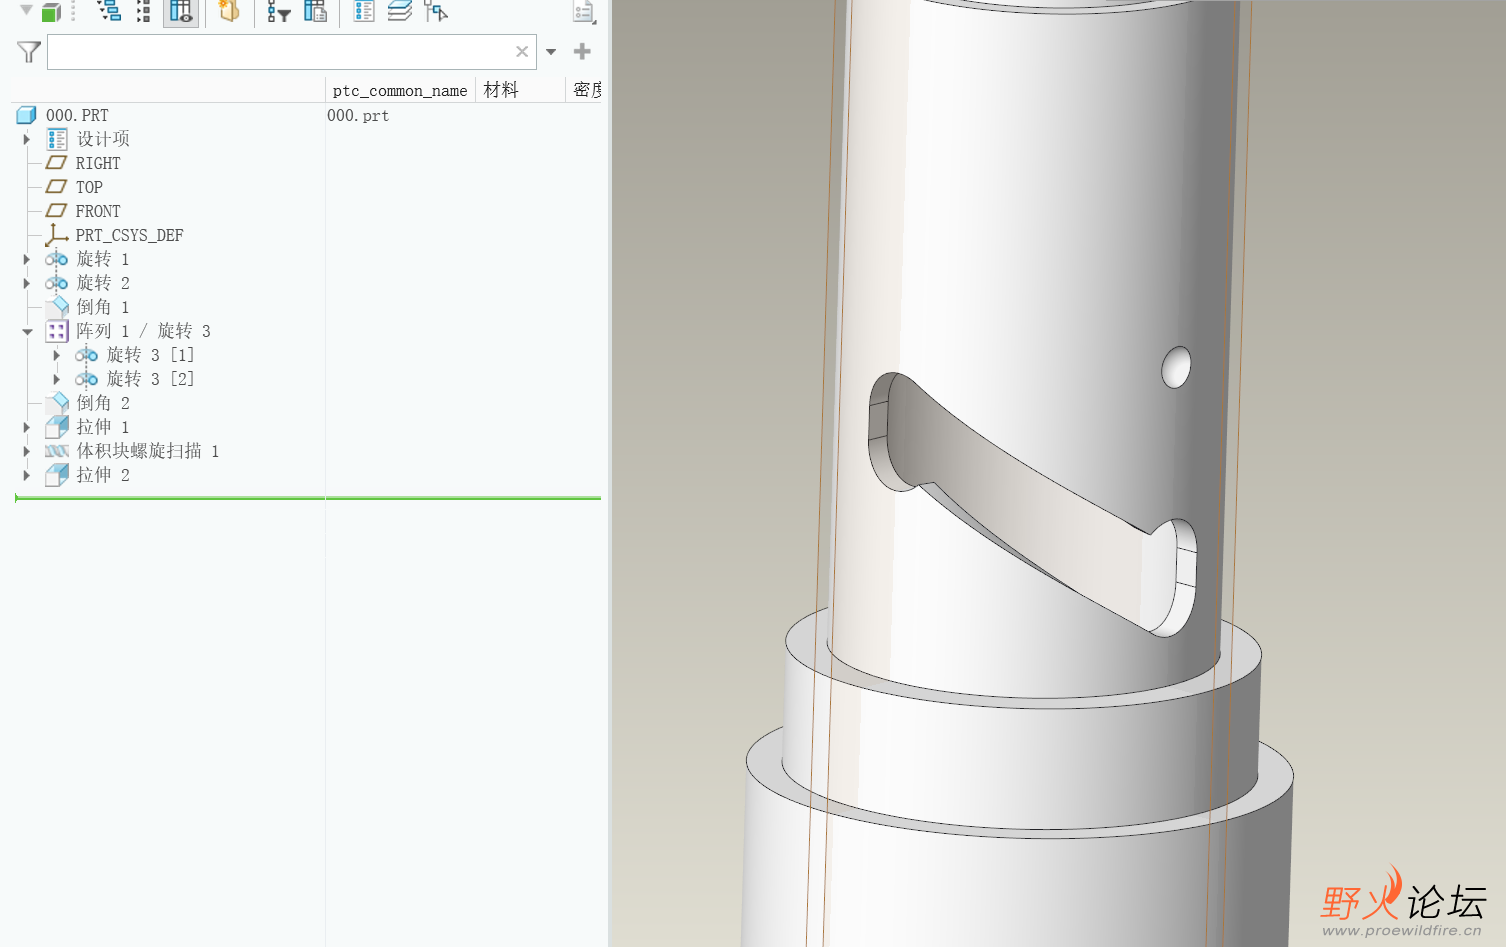Screen dimensions: 1506x947
Task: Select PRT_CSYS_DEF coordinate system
Action: pos(129,235)
